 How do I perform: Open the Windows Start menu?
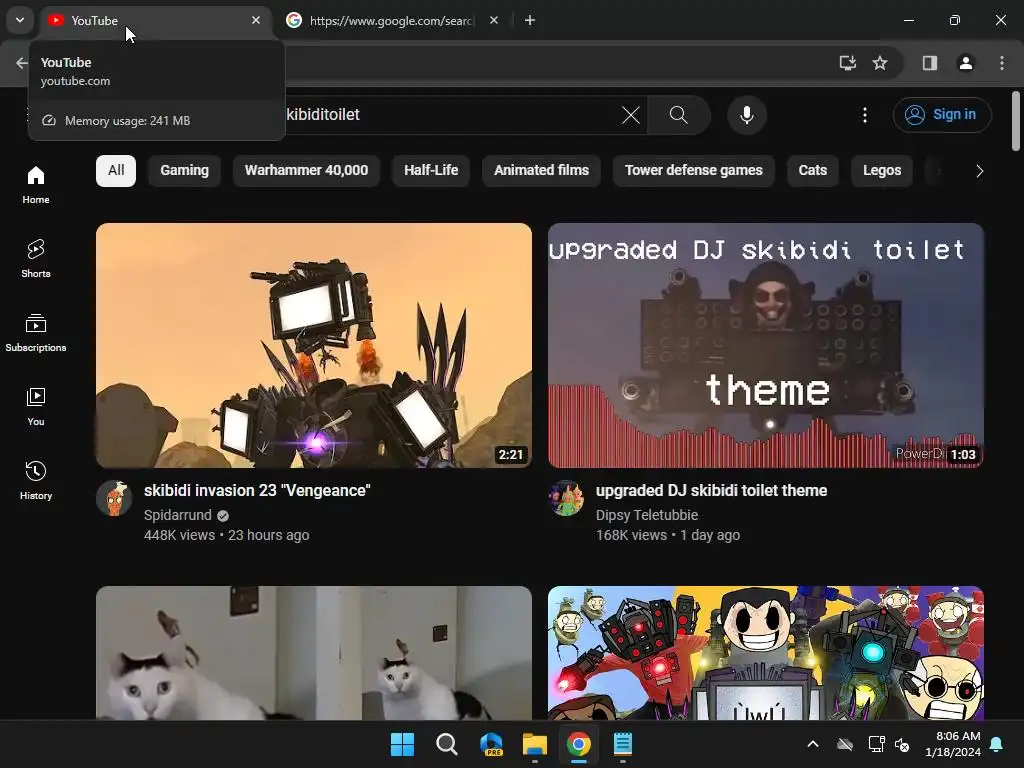tap(402, 744)
